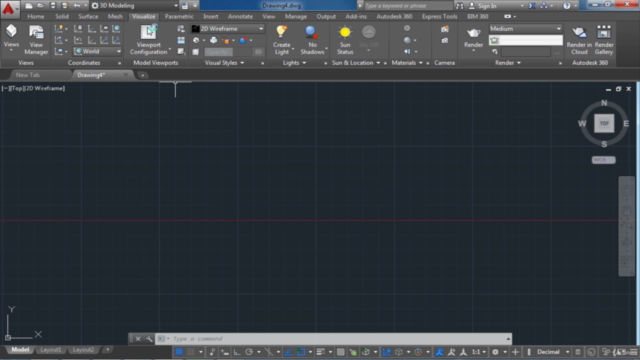Launch the View Manager
The image size is (640, 360).
pyautogui.click(x=36, y=39)
